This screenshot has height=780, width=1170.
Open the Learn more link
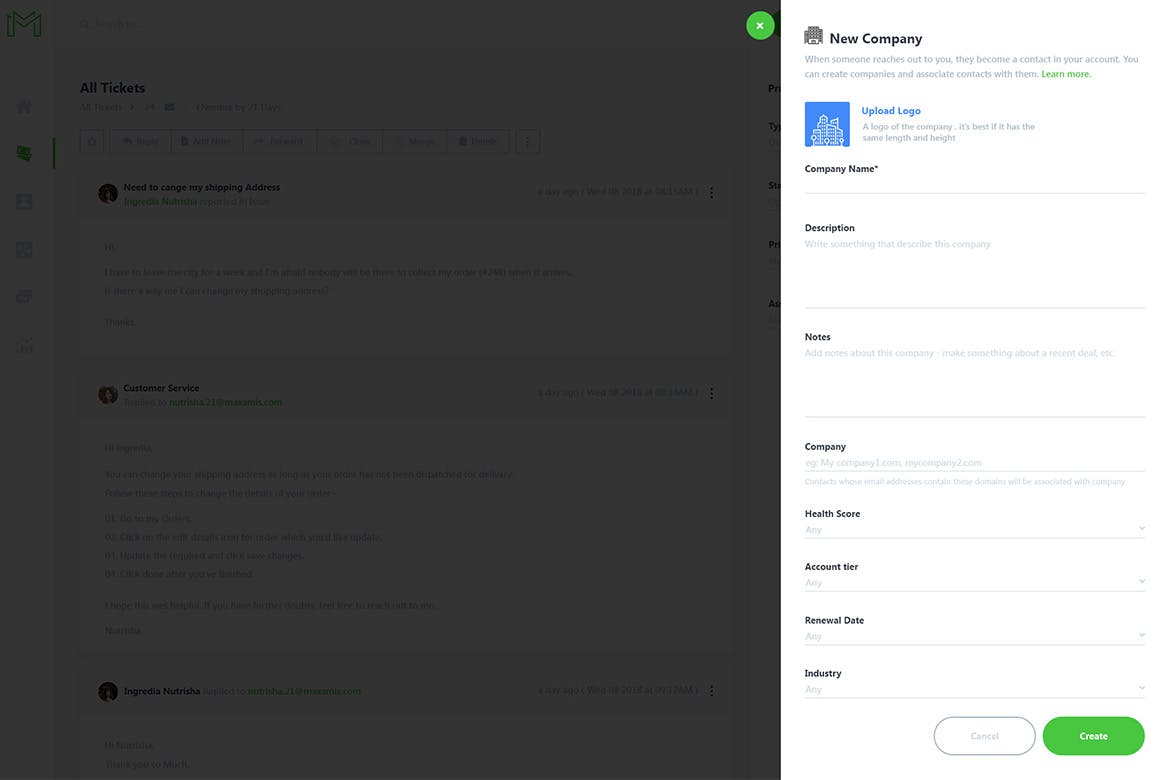coord(1065,74)
